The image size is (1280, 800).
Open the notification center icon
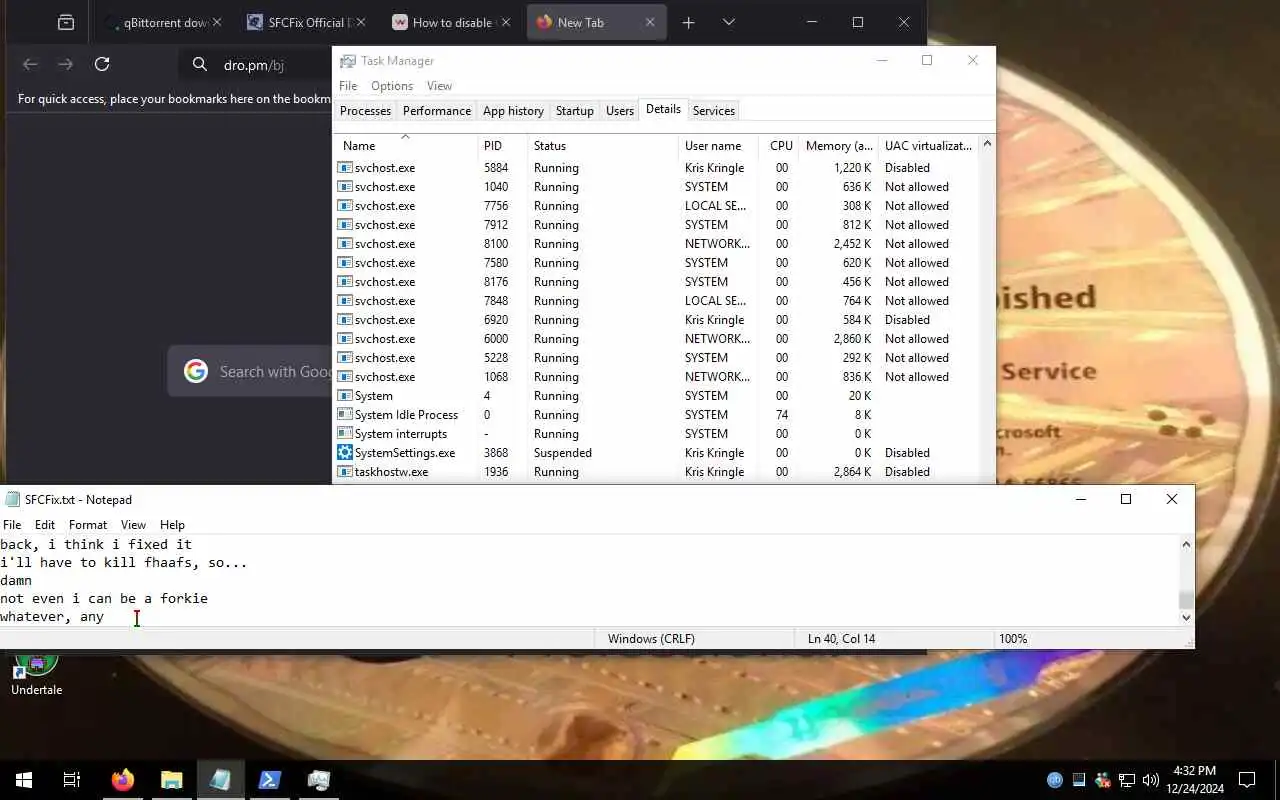(x=1247, y=780)
